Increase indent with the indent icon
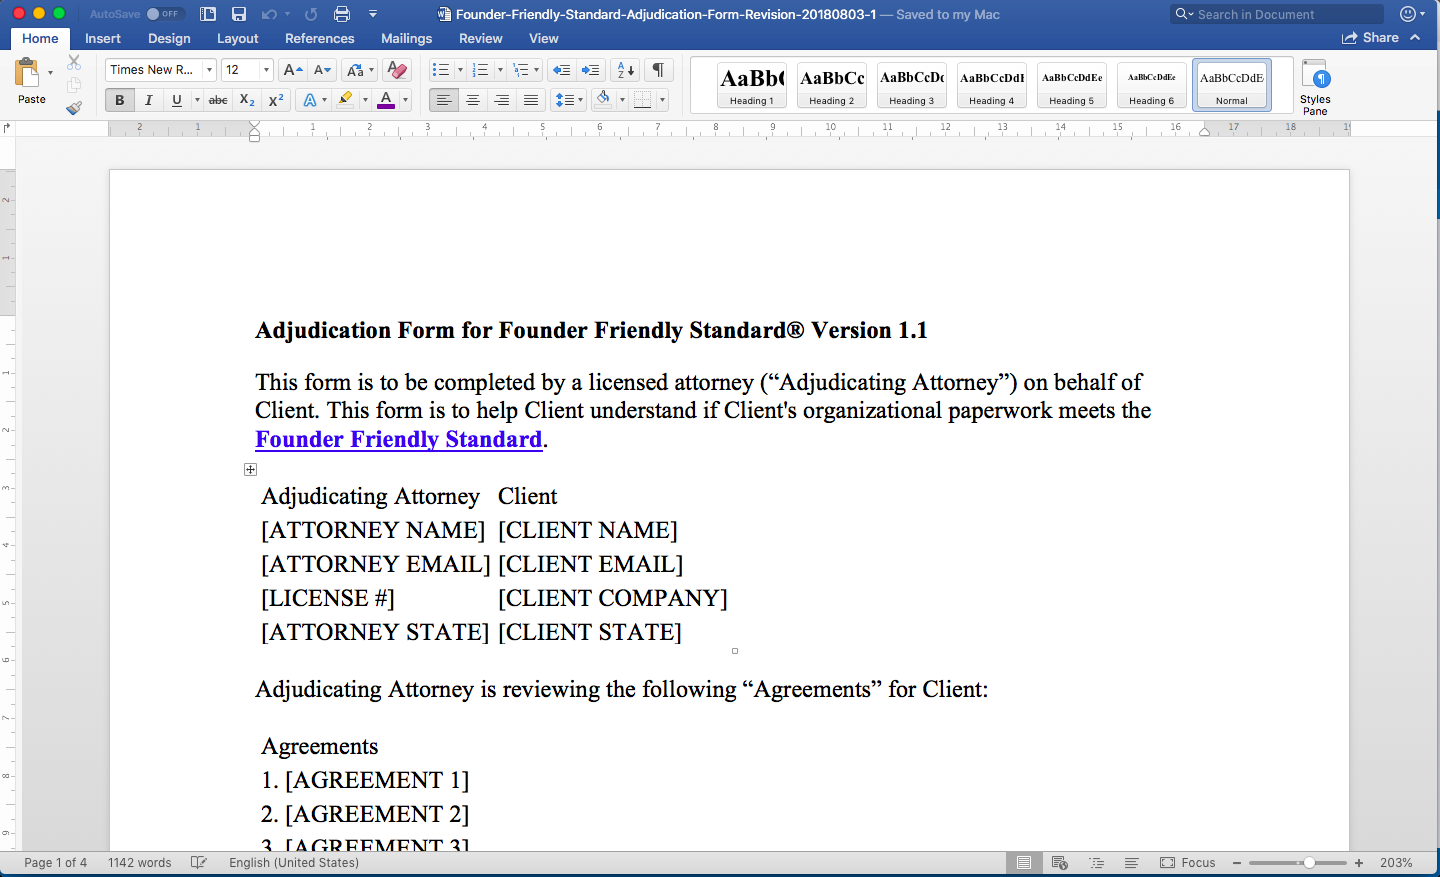The image size is (1440, 877). point(590,69)
